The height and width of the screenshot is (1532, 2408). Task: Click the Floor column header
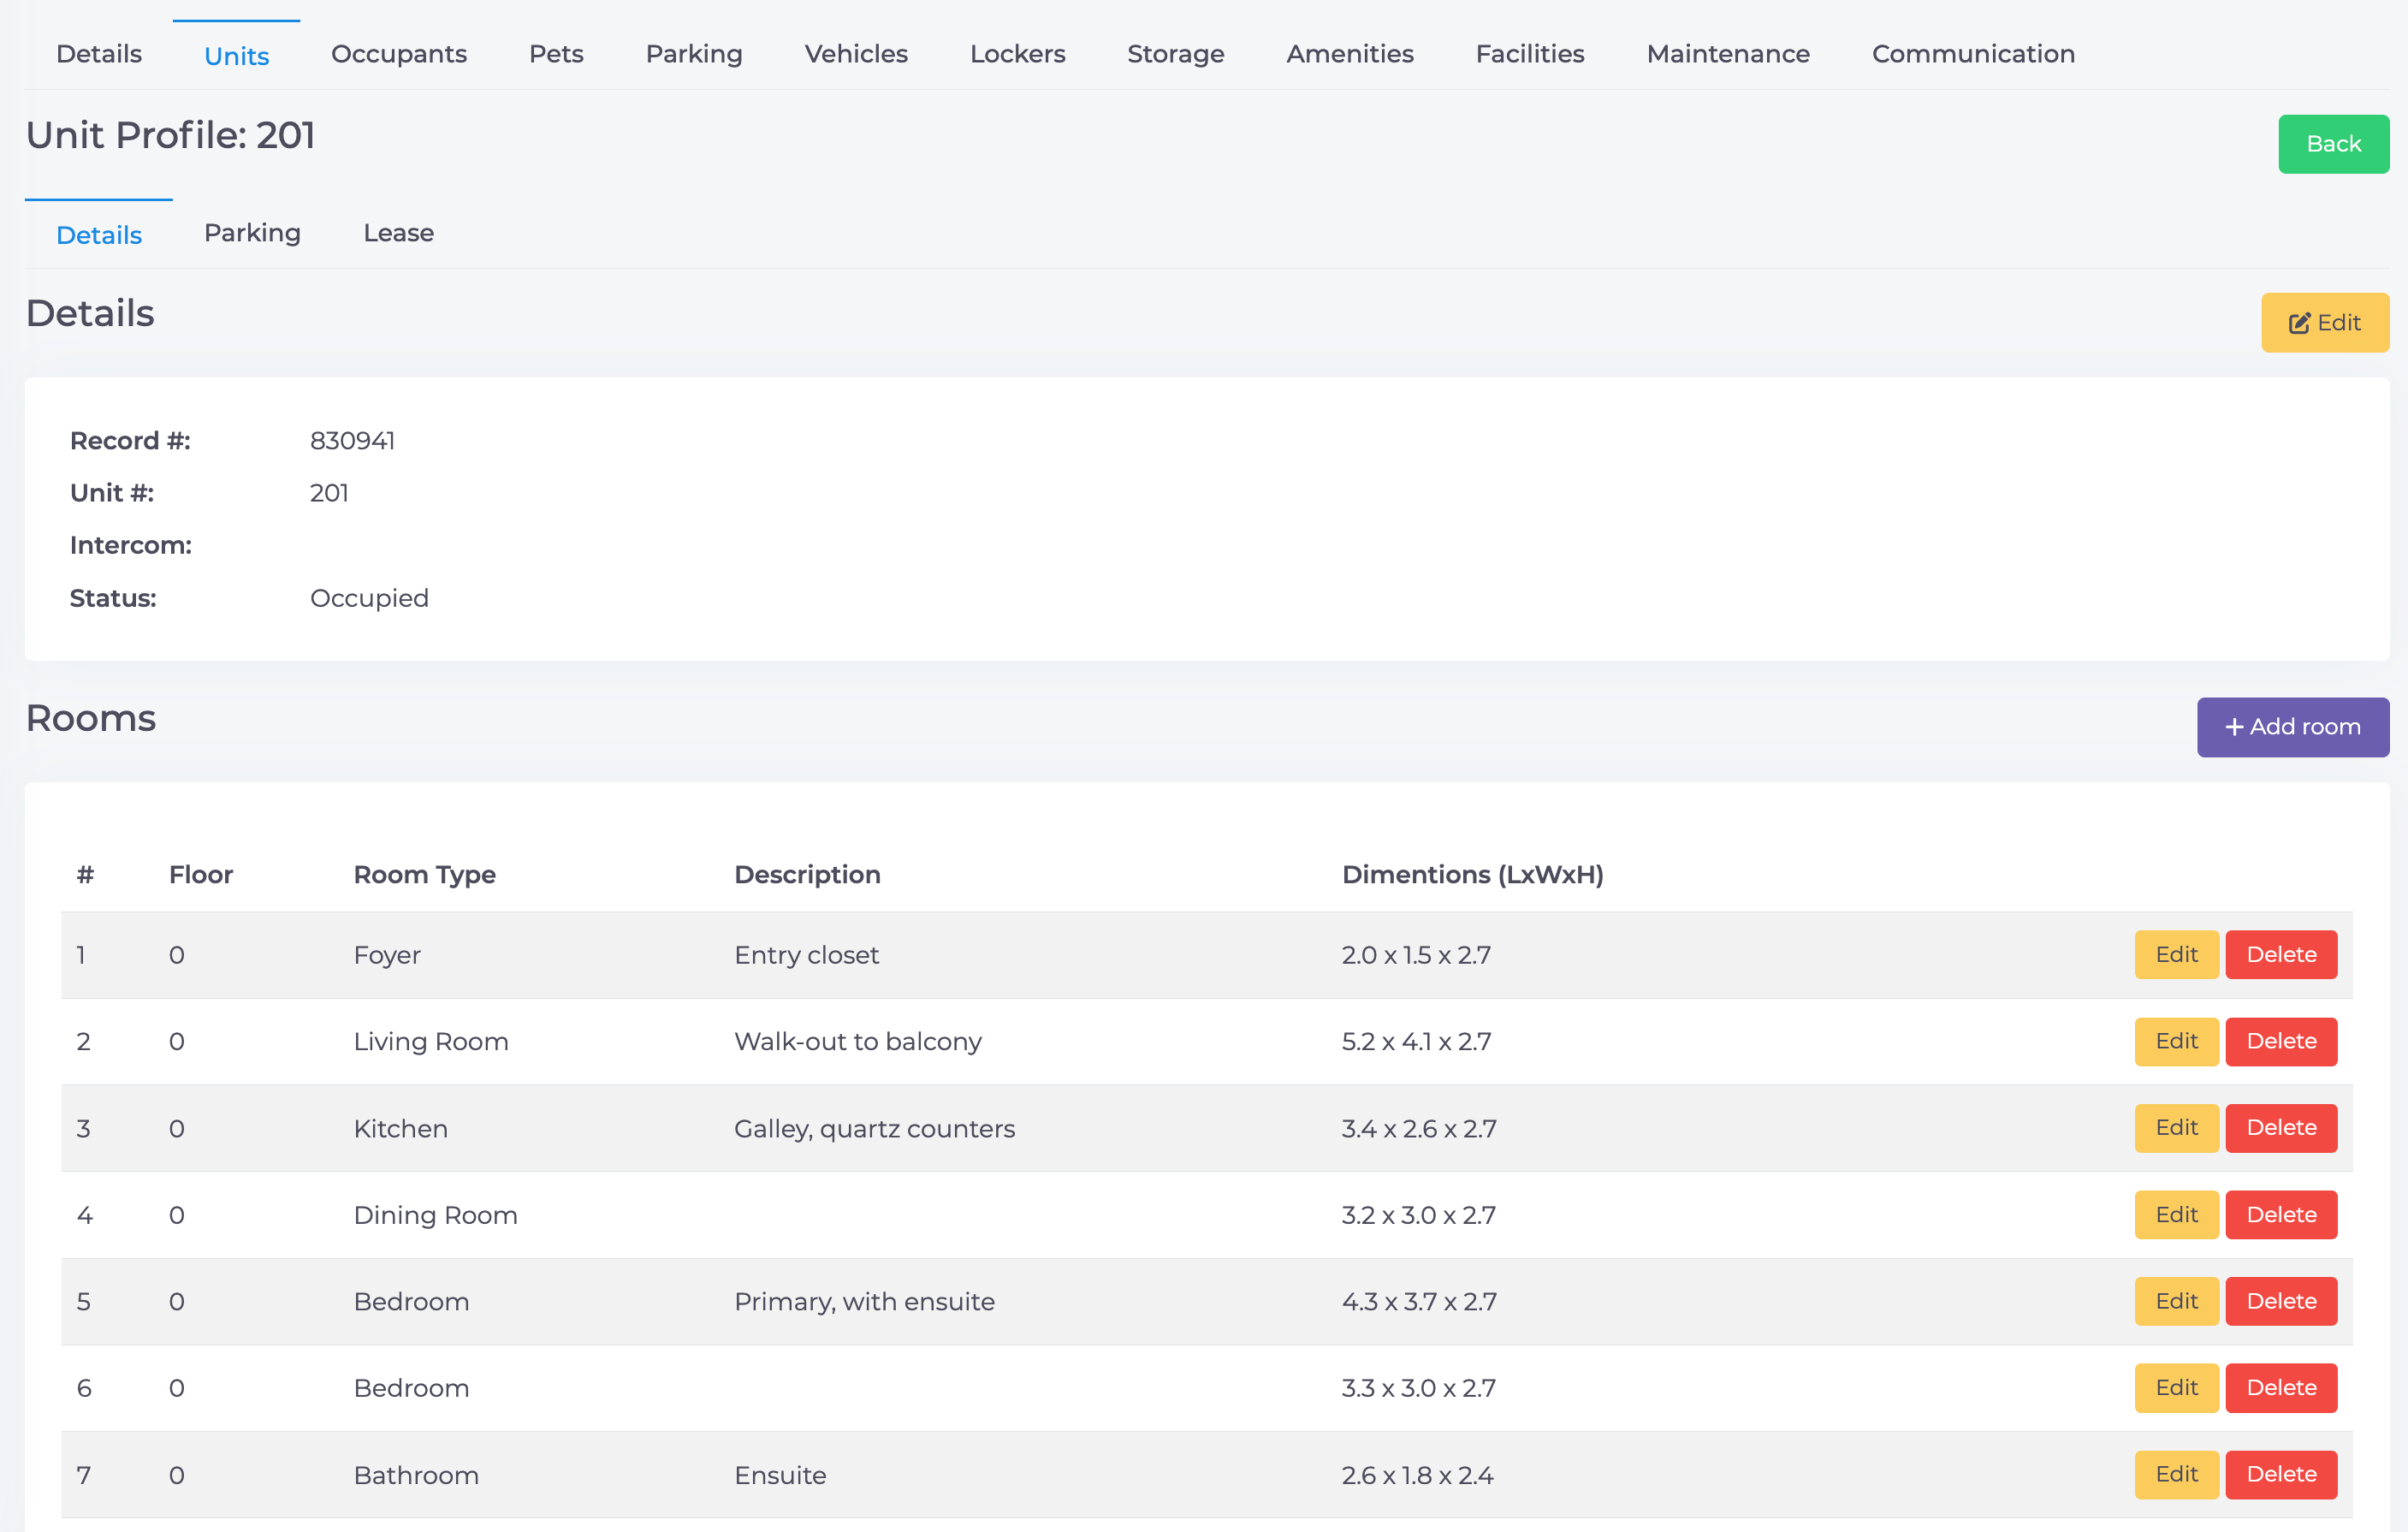pyautogui.click(x=200, y=875)
